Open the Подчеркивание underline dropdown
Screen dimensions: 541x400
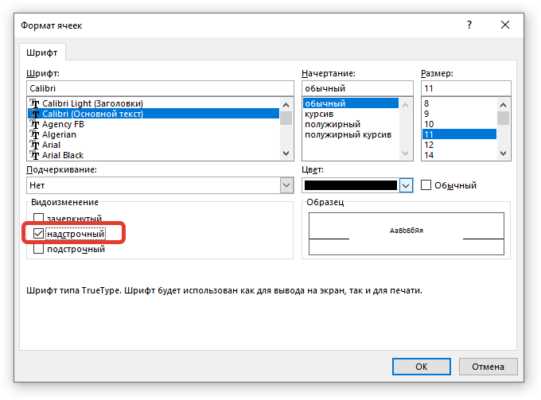point(160,185)
